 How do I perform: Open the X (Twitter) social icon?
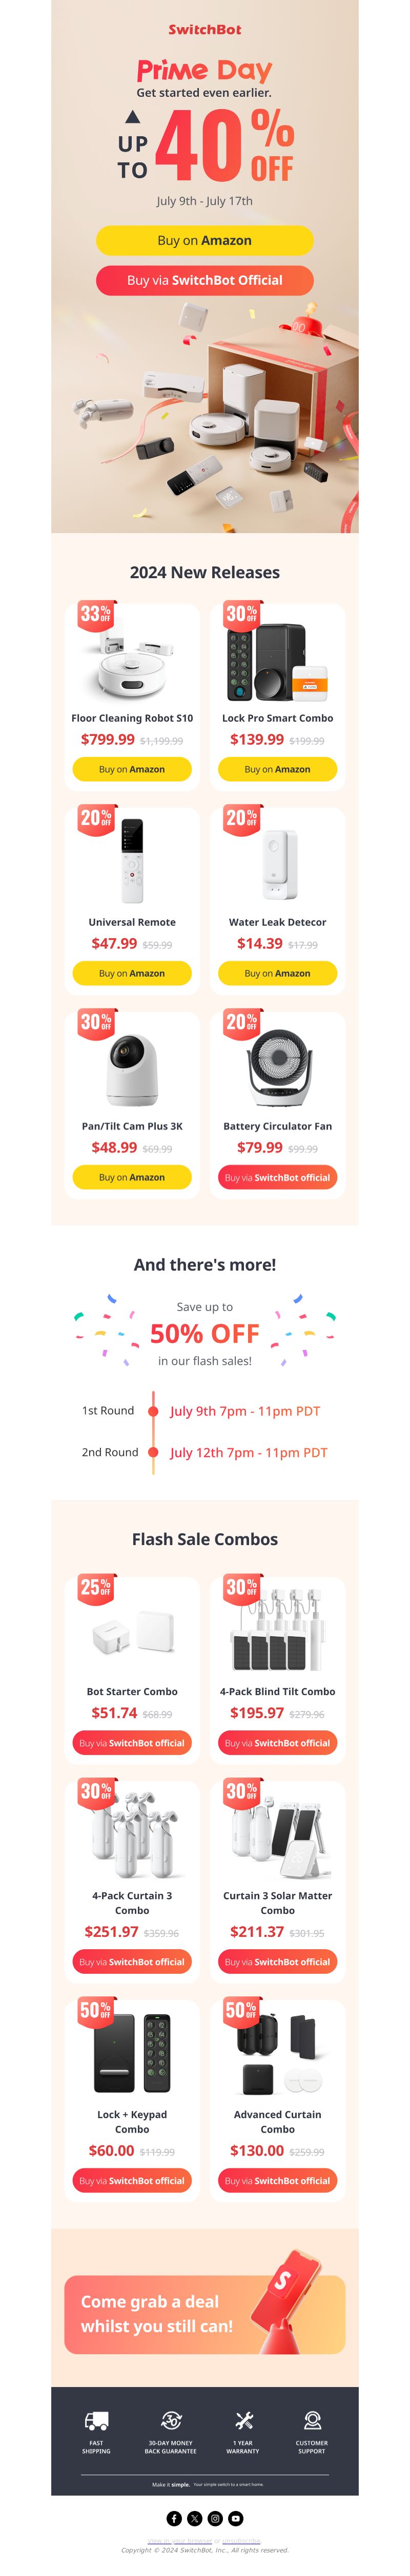(x=195, y=2518)
